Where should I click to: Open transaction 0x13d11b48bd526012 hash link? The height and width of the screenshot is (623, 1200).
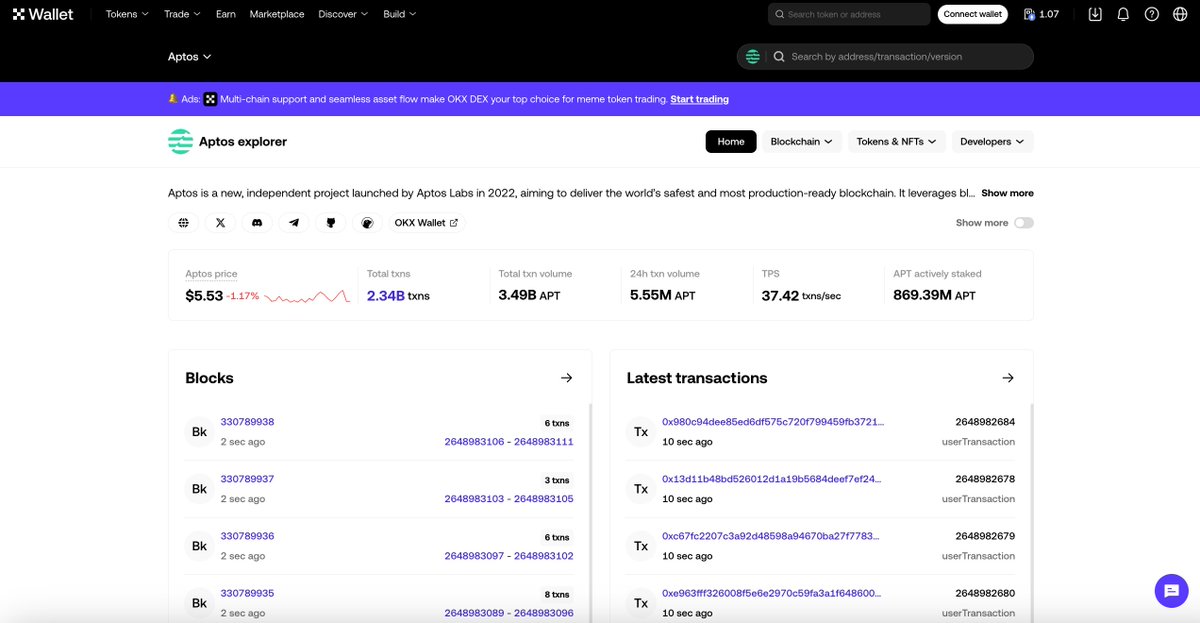coord(773,479)
